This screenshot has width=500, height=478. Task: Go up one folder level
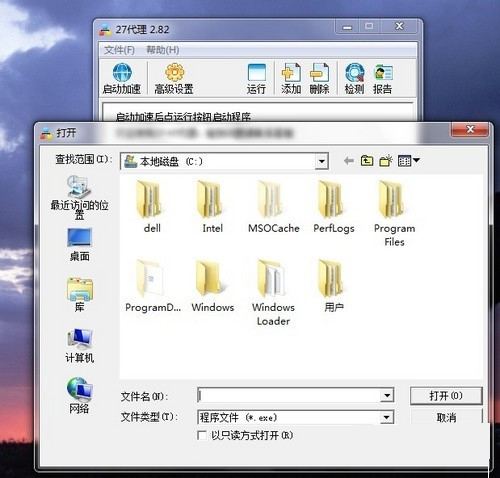[x=367, y=161]
